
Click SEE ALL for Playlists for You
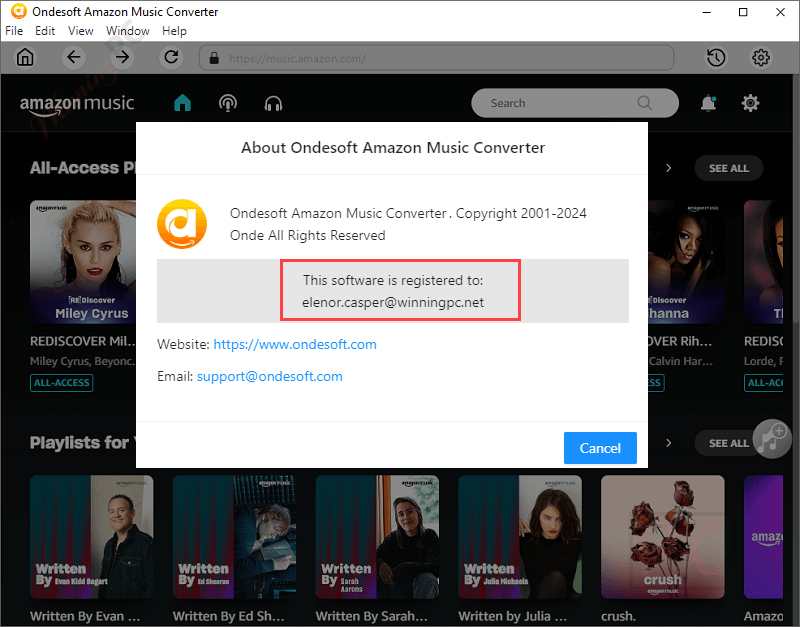pyautogui.click(x=728, y=443)
